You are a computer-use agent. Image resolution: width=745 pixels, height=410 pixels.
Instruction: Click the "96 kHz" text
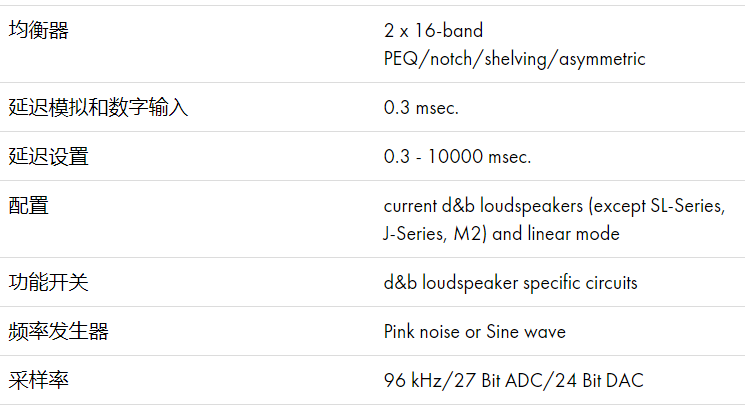point(412,381)
